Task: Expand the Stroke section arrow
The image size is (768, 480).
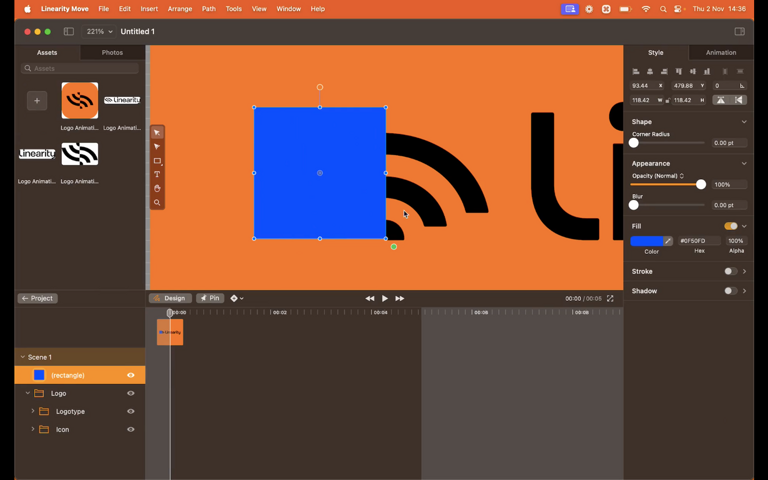Action: click(744, 271)
